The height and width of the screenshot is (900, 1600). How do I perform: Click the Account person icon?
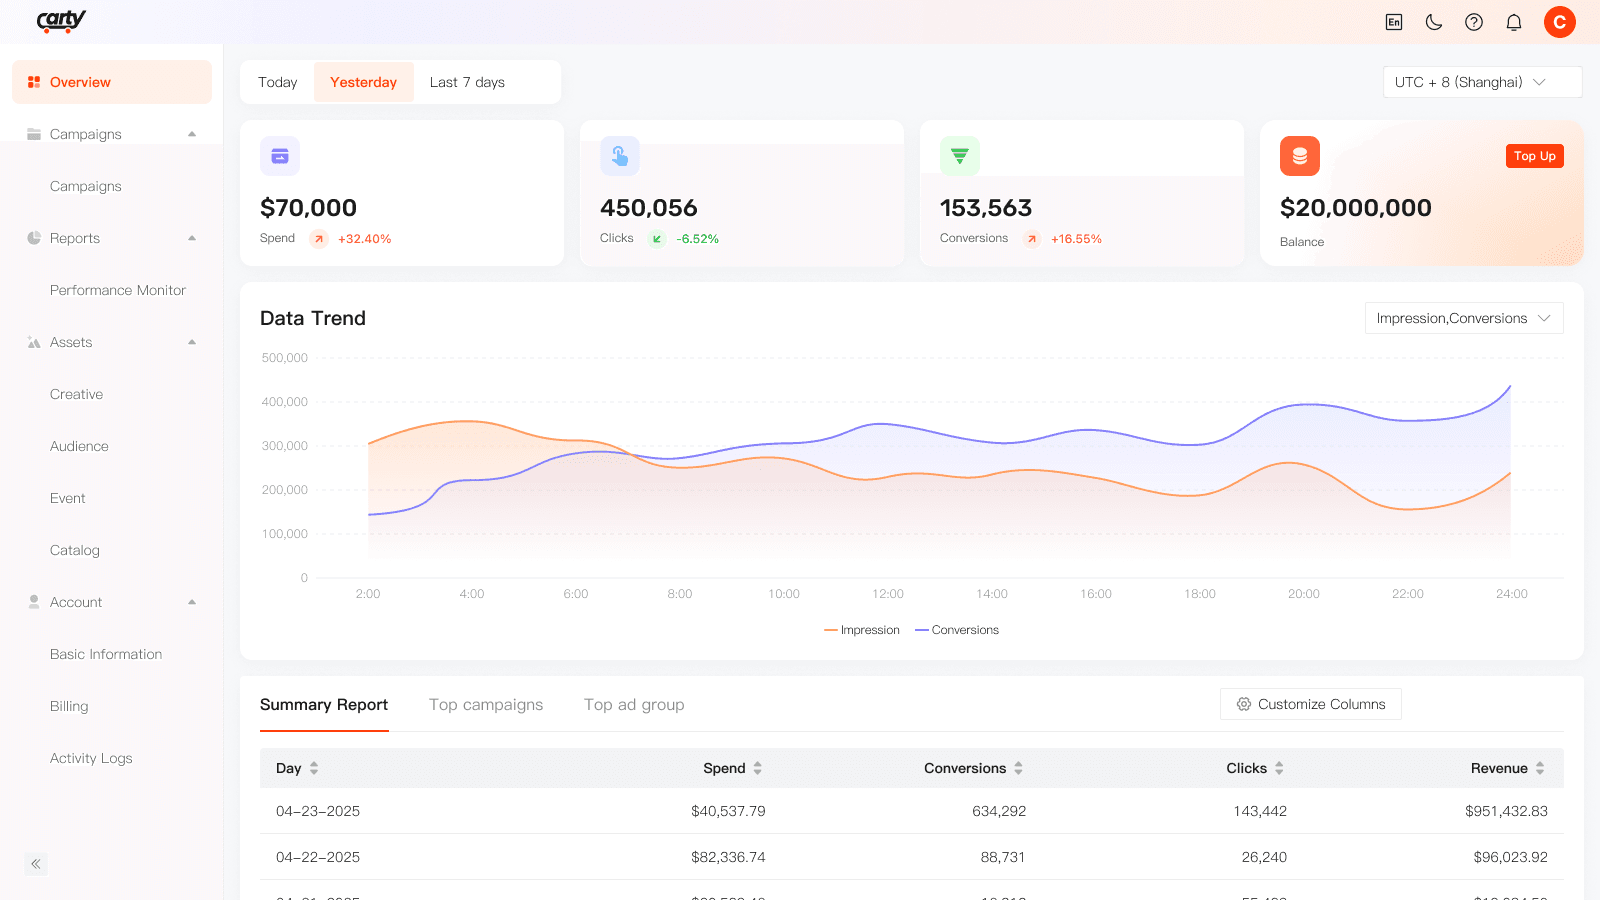(x=34, y=602)
